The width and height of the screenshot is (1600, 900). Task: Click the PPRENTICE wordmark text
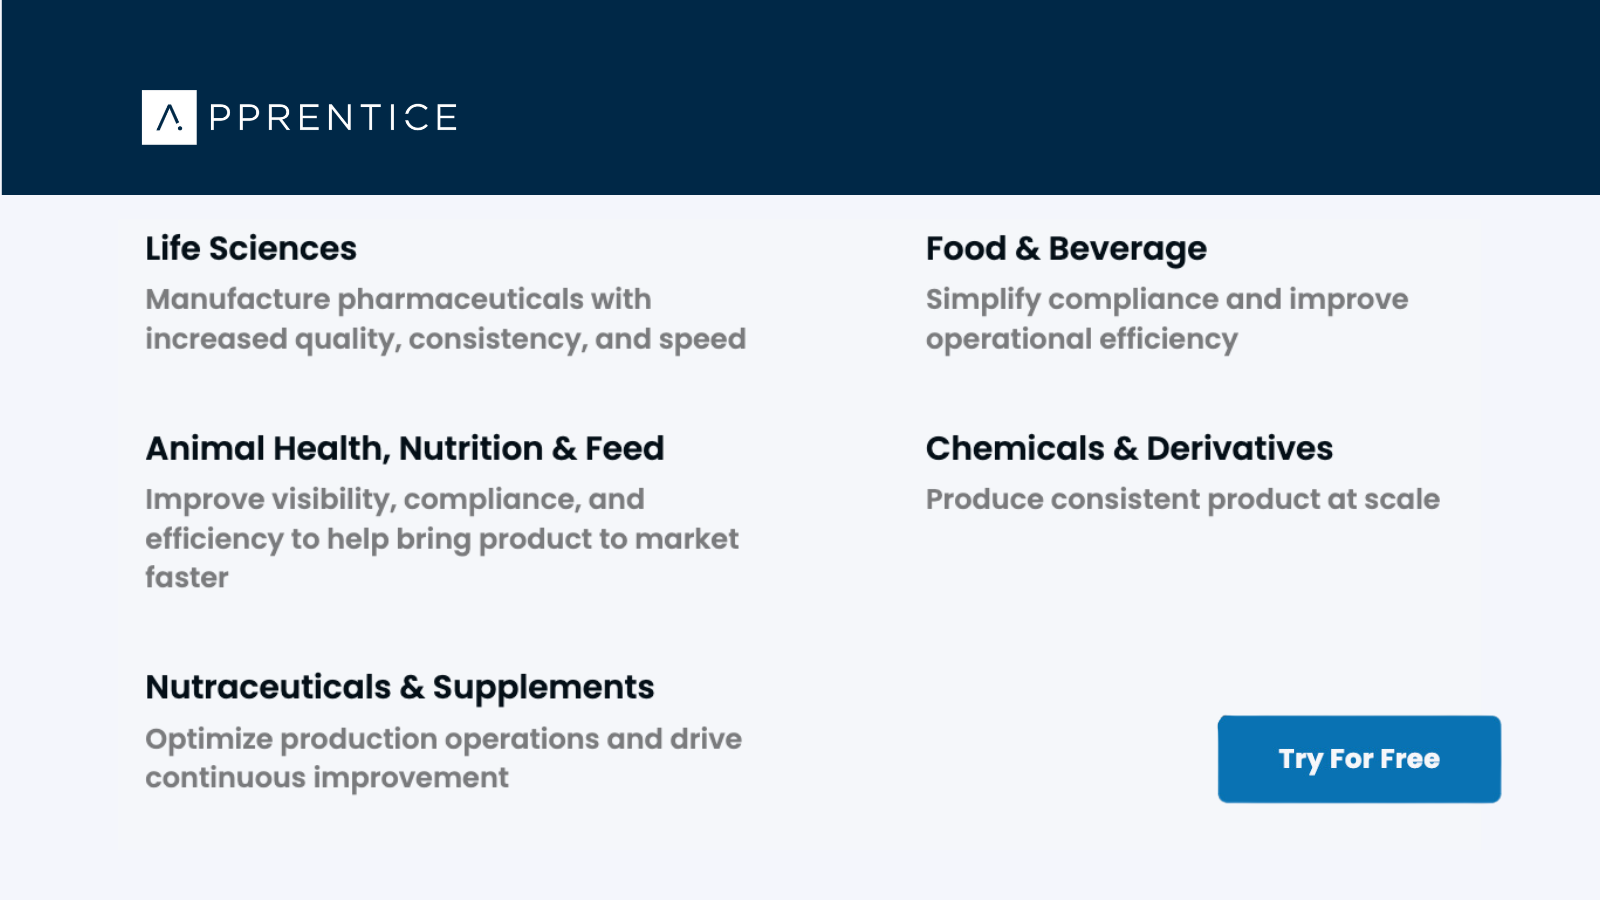(x=333, y=118)
